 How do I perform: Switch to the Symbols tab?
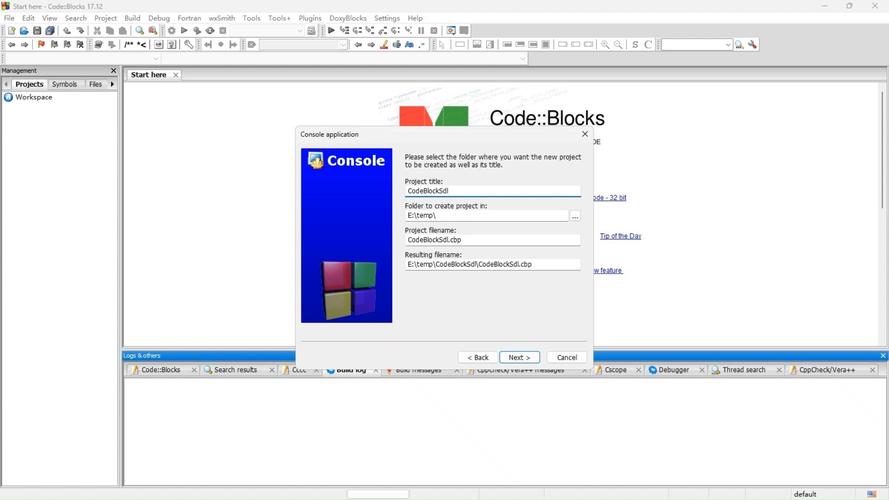click(x=64, y=84)
